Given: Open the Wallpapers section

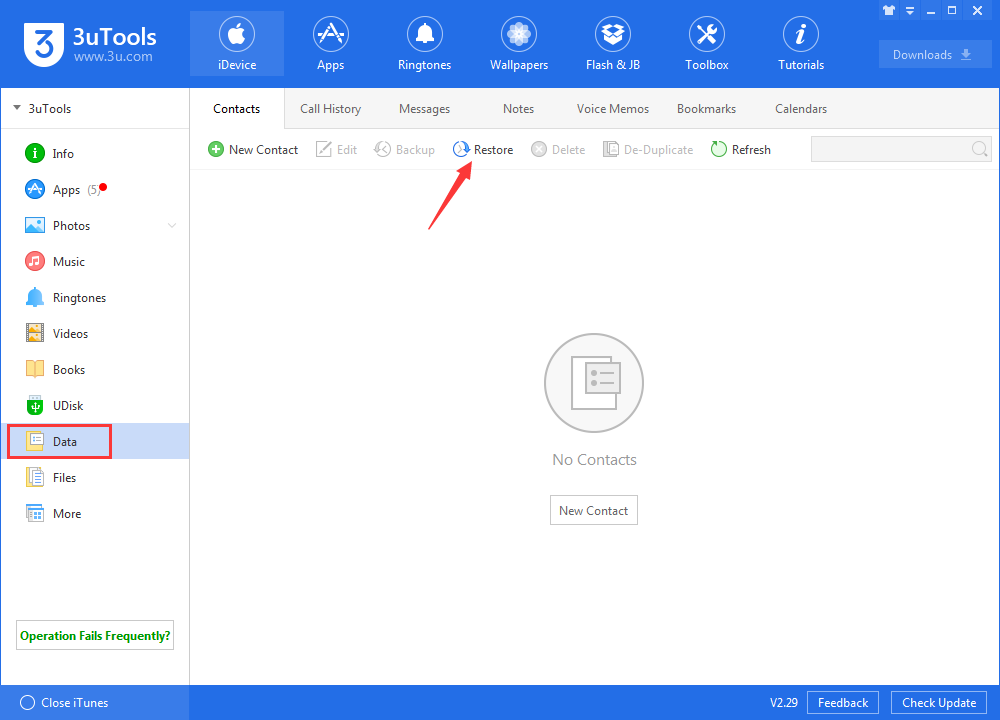Looking at the screenshot, I should pyautogui.click(x=518, y=43).
